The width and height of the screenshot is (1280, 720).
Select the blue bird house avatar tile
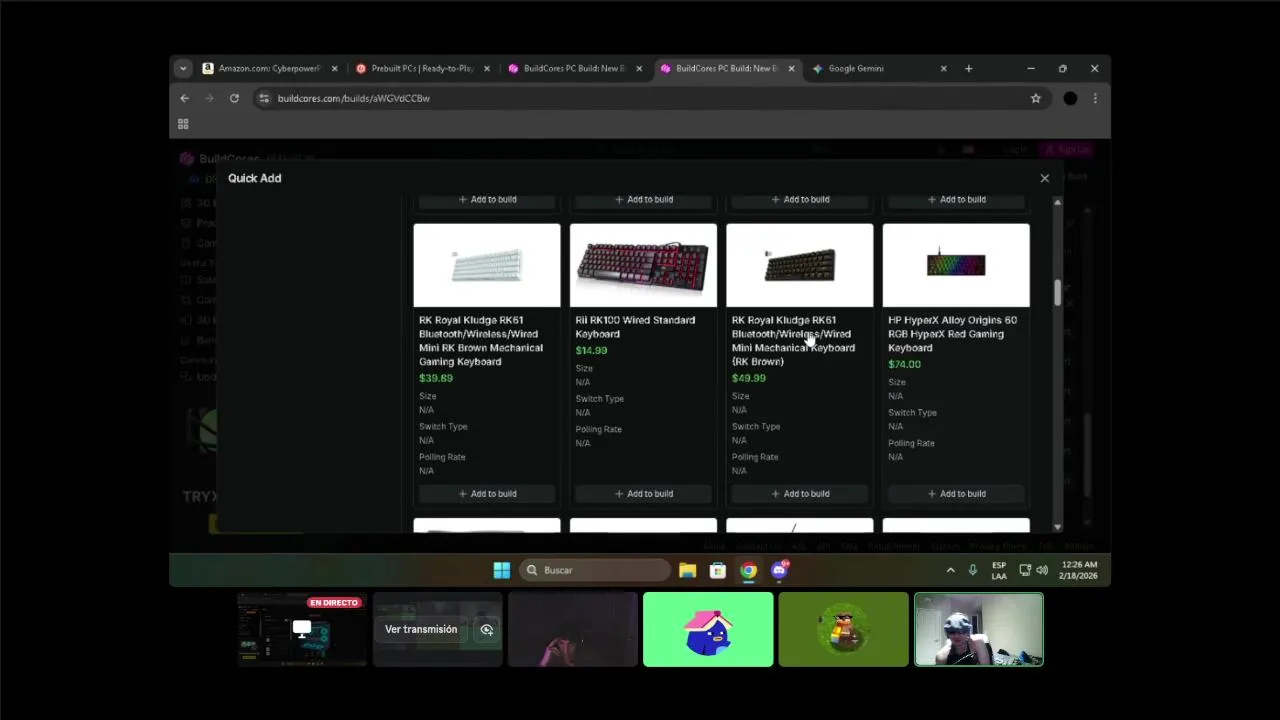coord(708,629)
